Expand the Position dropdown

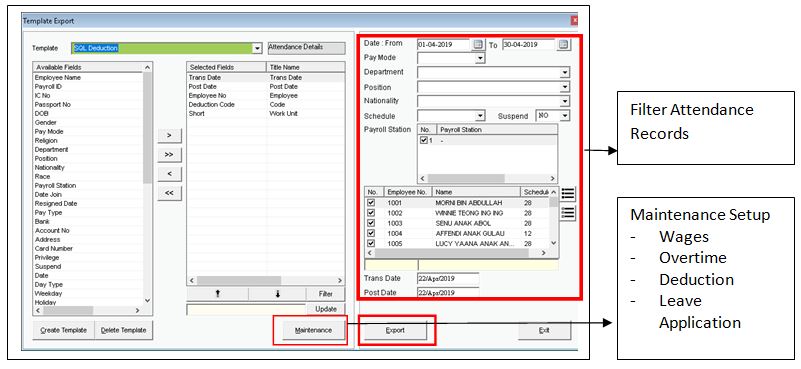point(564,87)
